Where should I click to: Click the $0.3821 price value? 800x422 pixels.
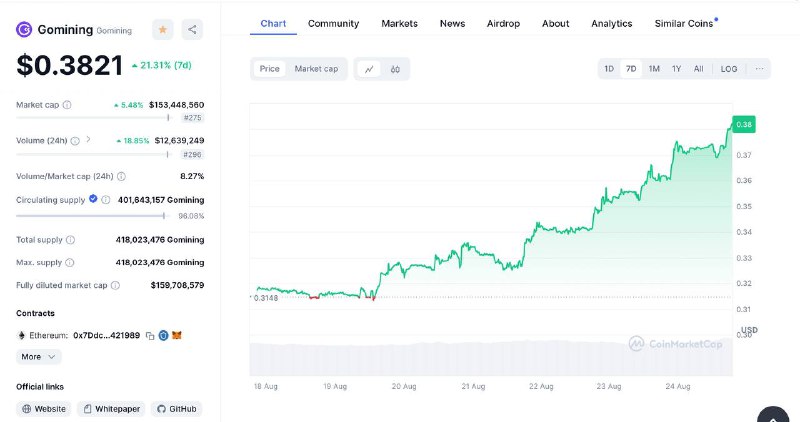pyautogui.click(x=69, y=65)
